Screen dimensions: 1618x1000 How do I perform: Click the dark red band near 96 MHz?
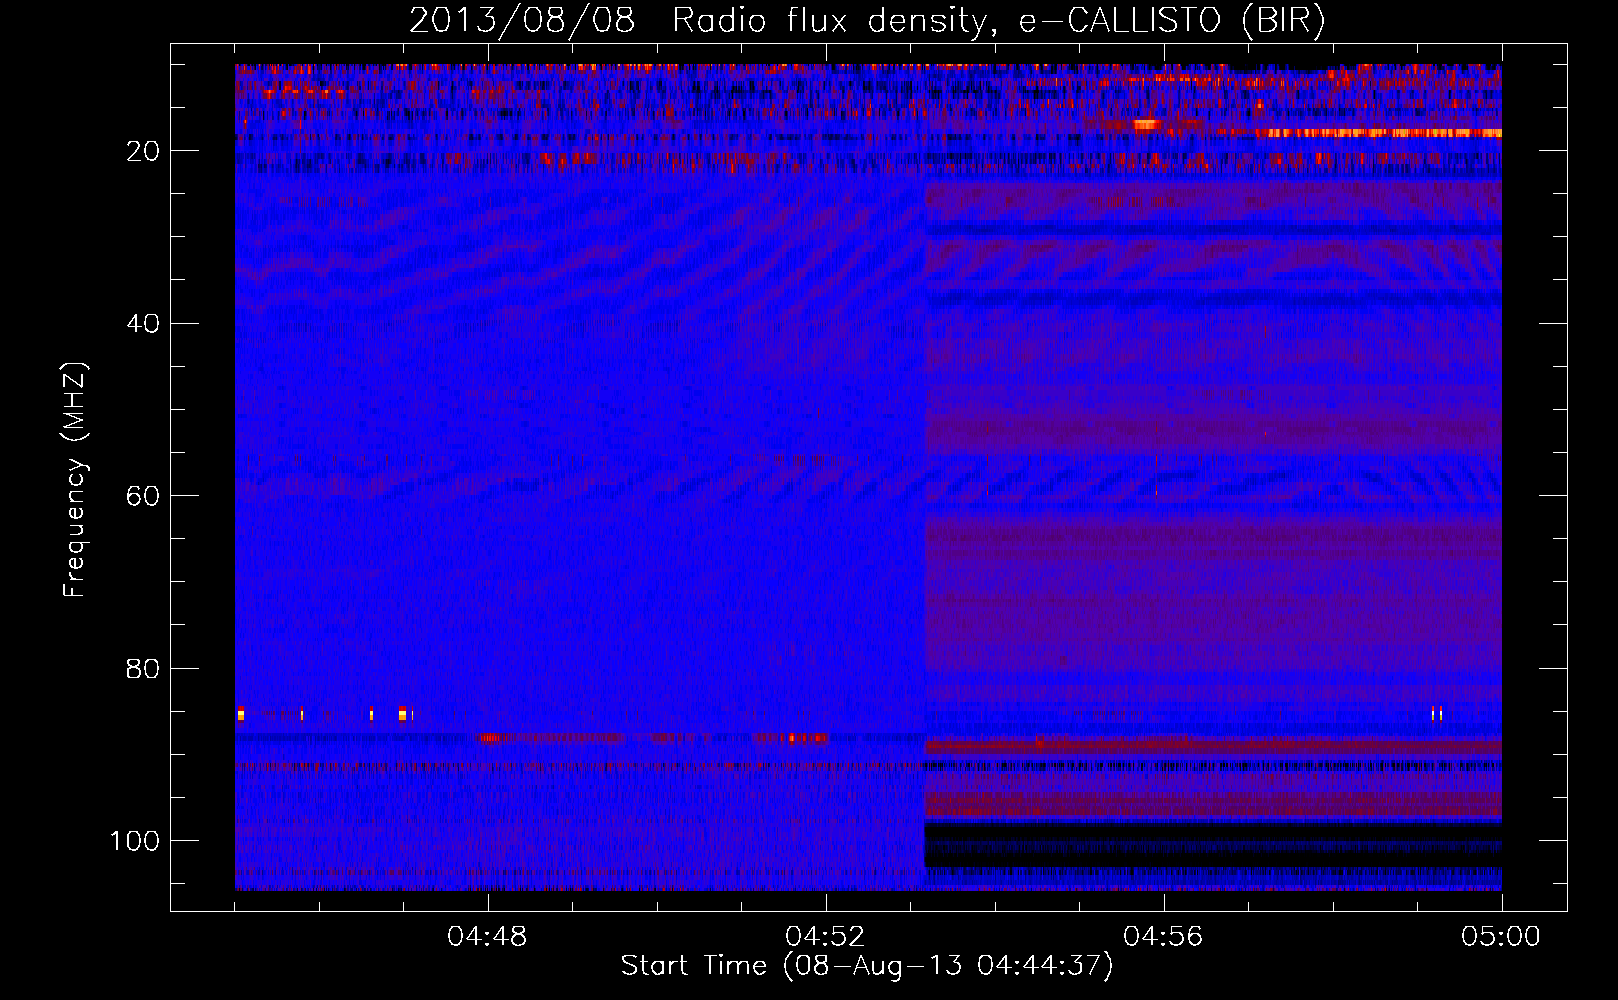tap(1213, 804)
